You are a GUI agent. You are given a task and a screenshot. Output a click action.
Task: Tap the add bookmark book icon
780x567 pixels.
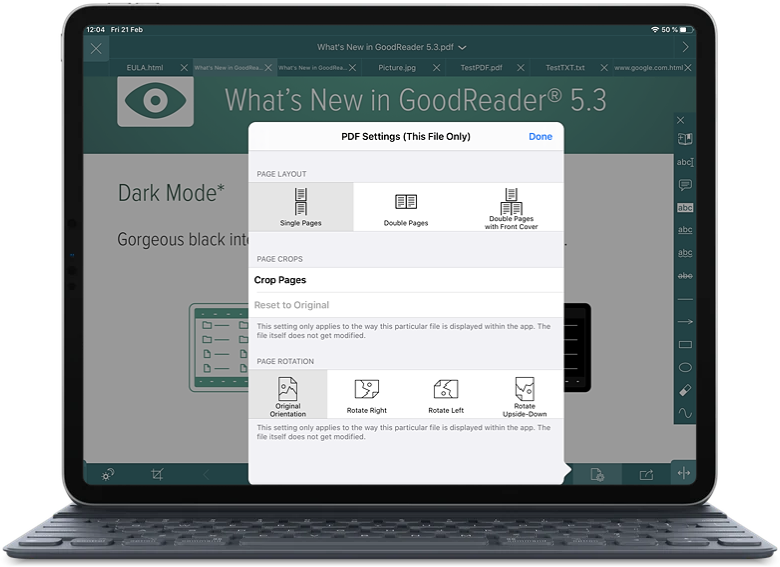685,139
